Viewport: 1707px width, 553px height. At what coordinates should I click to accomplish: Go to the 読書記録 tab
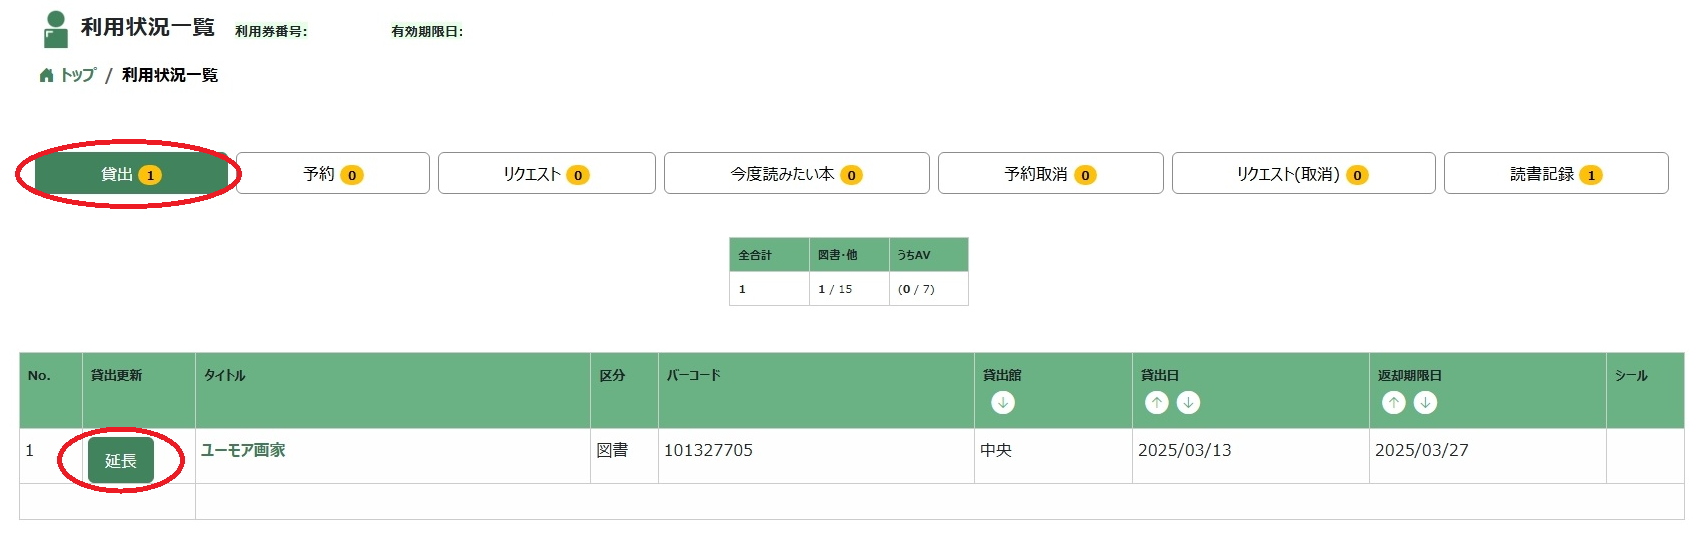[1555, 174]
